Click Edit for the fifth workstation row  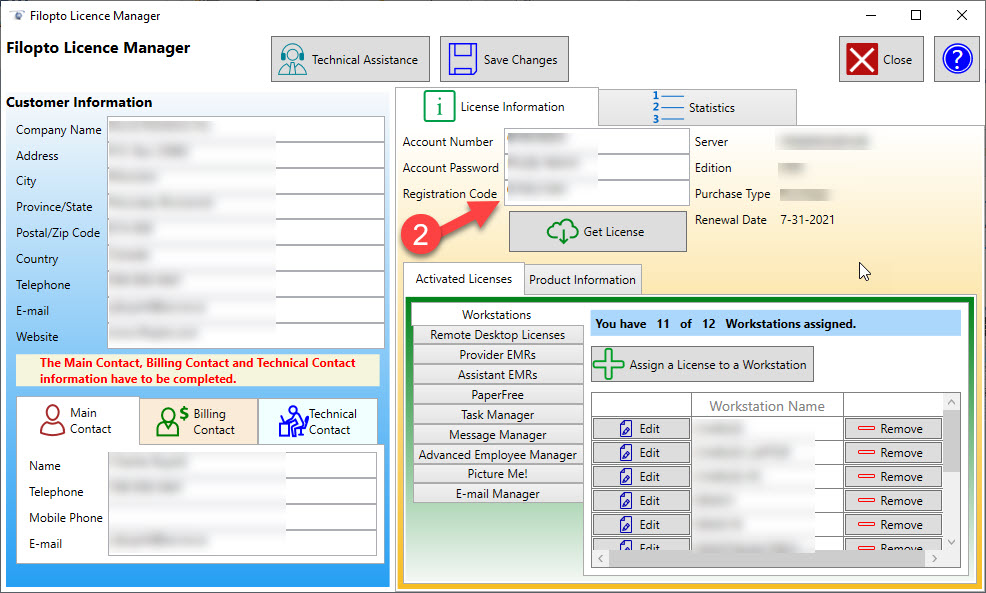[x=641, y=524]
